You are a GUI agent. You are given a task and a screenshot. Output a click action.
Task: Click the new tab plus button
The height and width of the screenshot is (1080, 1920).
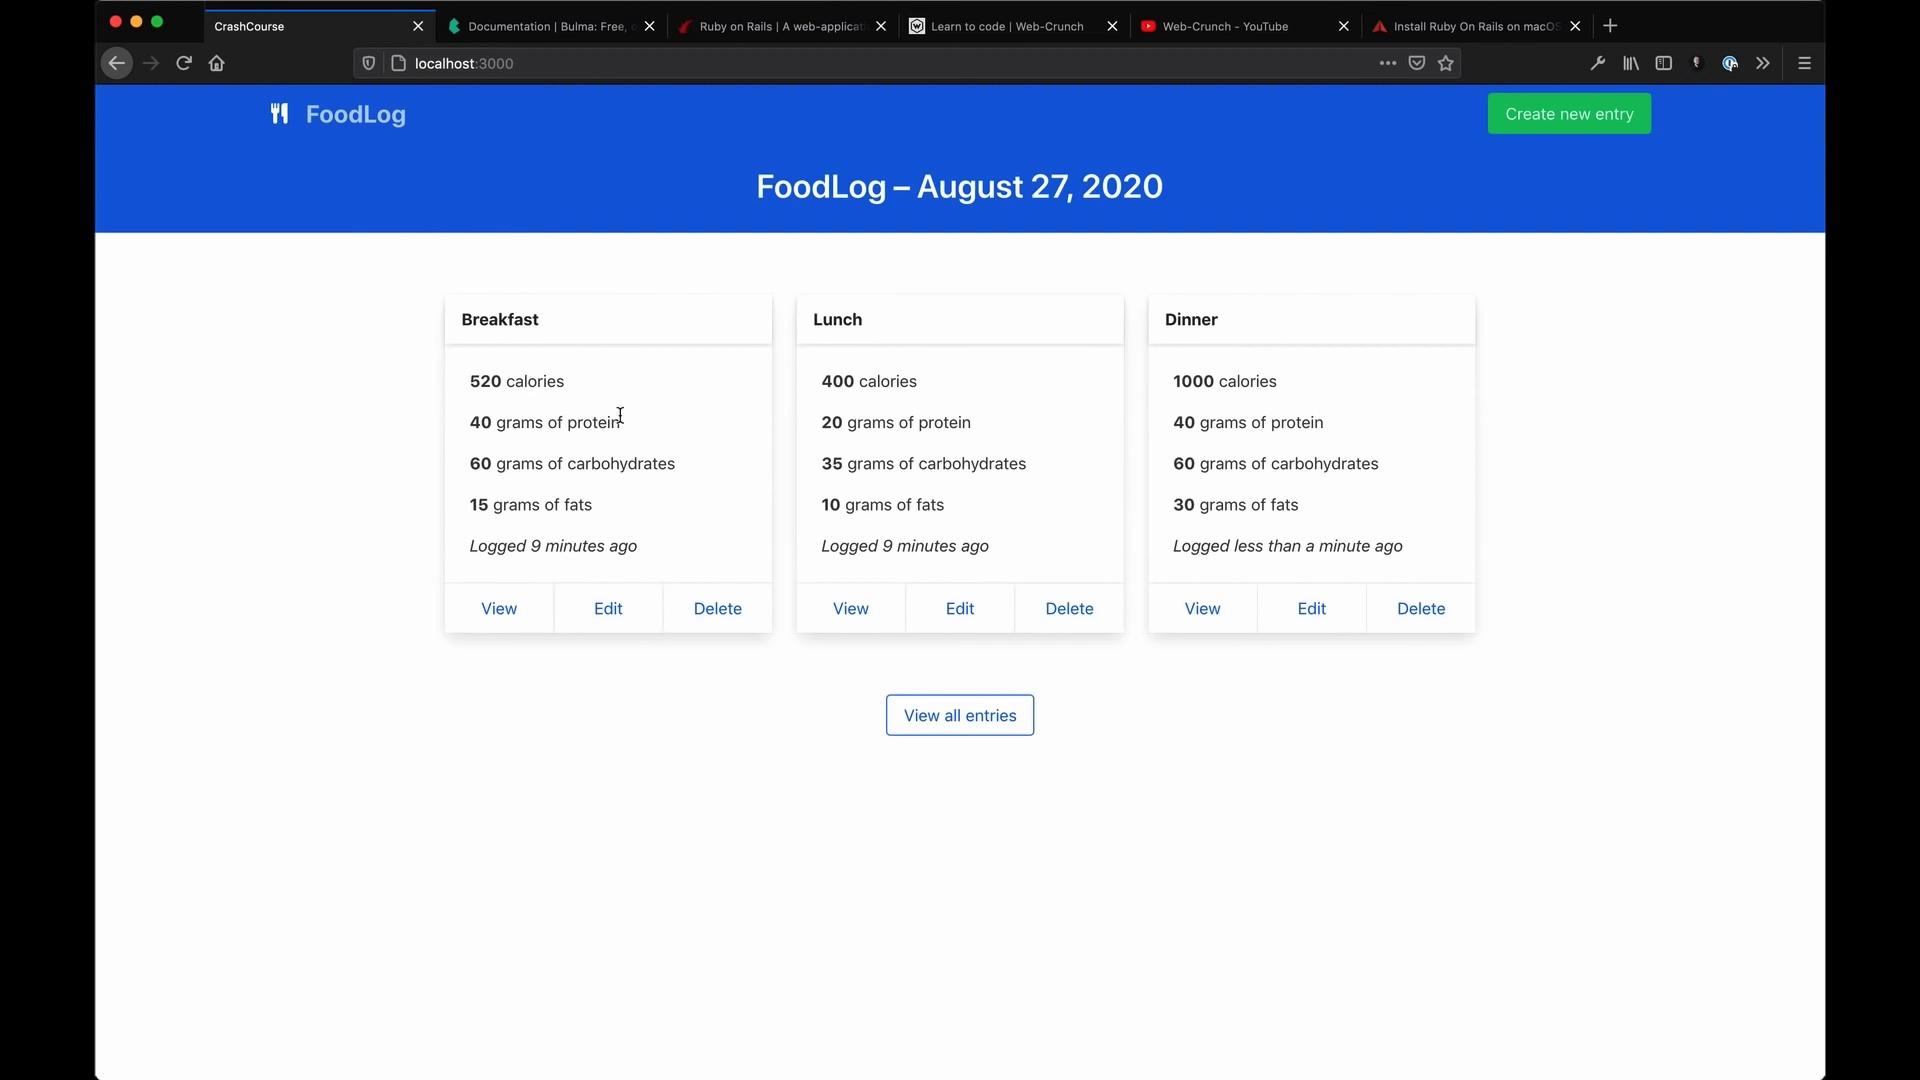(1610, 26)
